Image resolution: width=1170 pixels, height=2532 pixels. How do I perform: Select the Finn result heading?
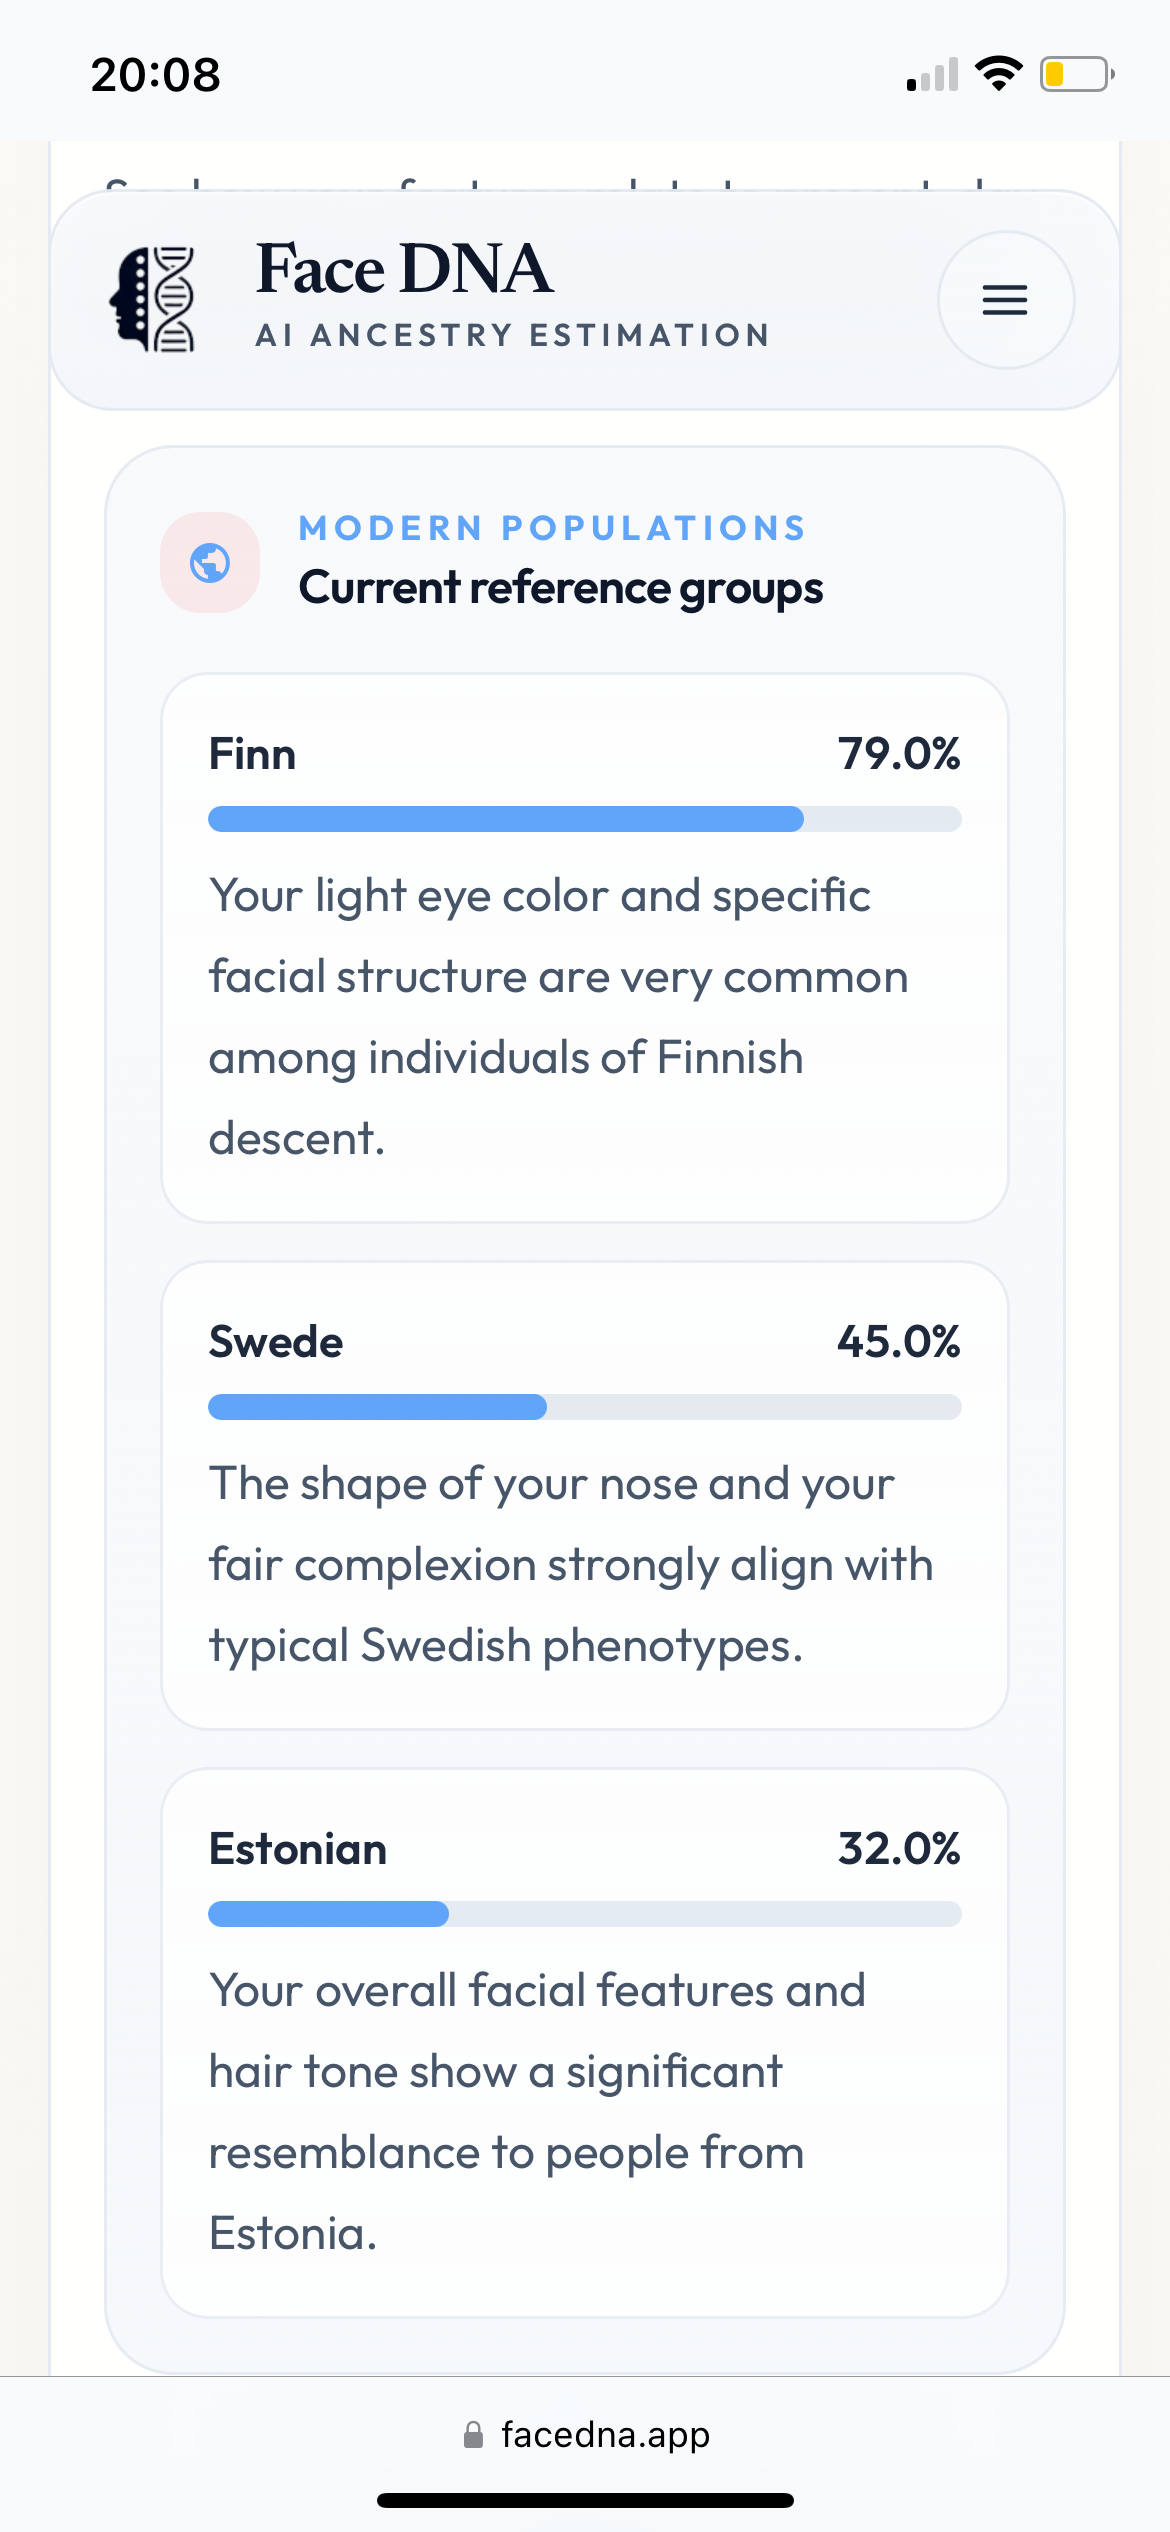coord(252,754)
